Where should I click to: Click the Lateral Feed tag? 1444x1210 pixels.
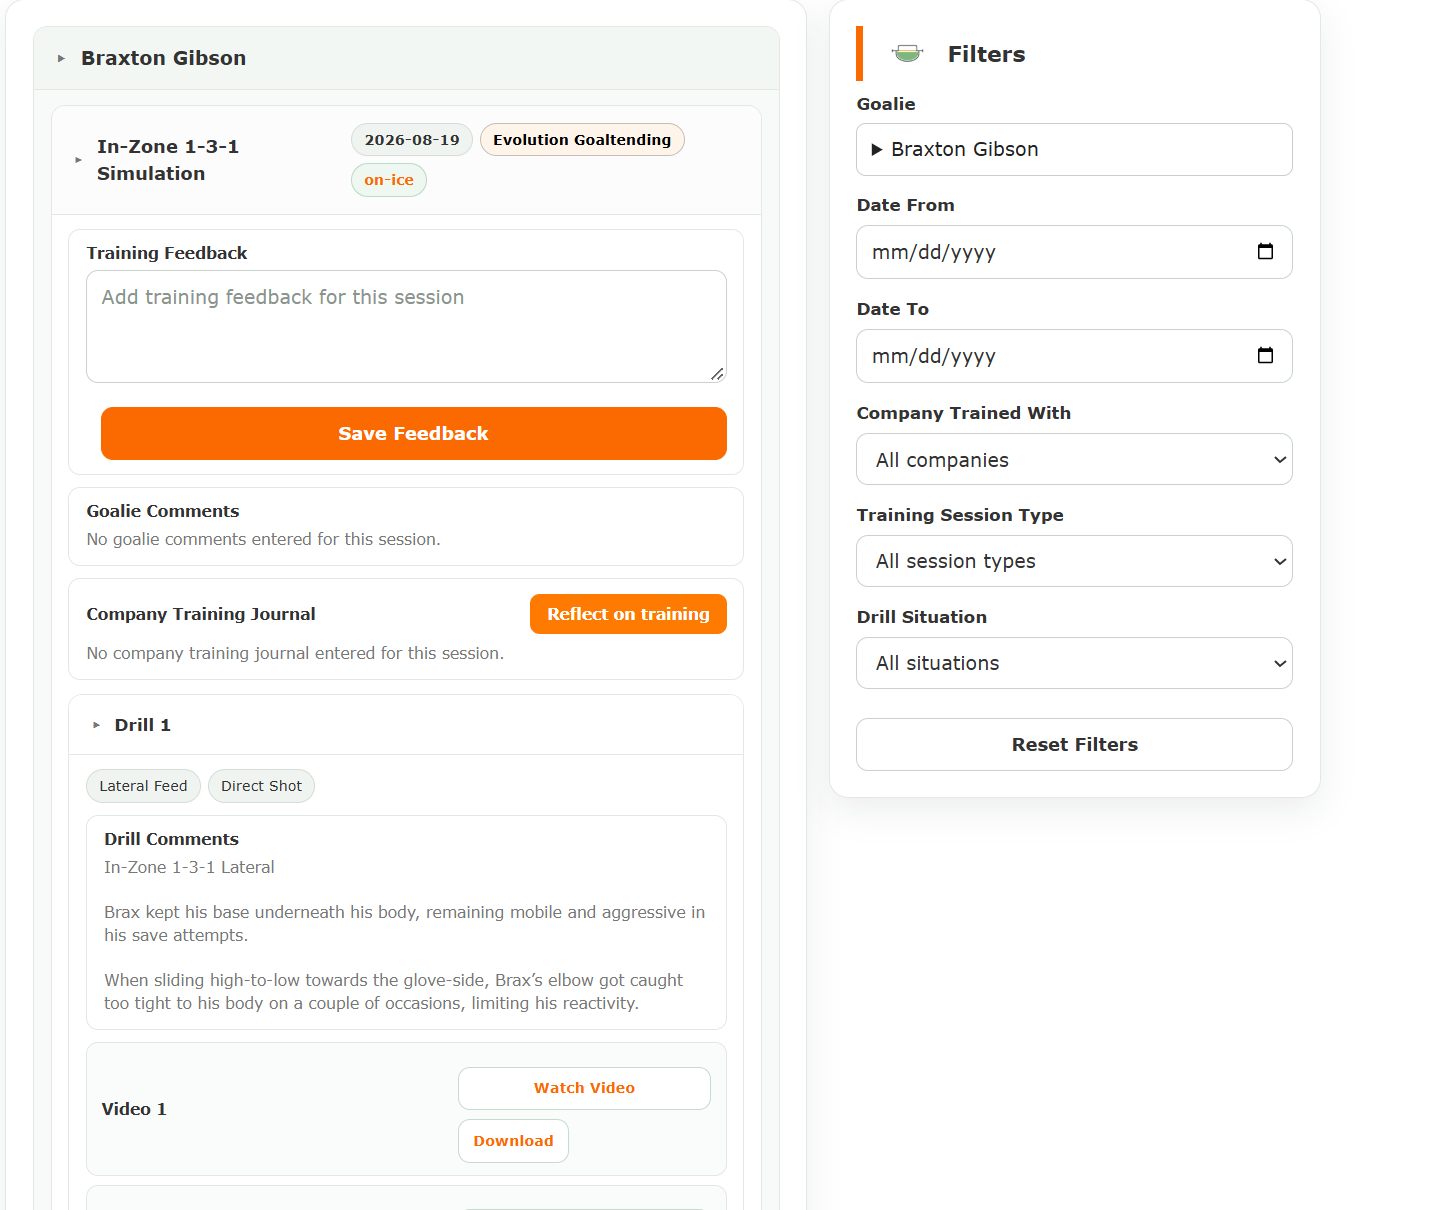143,786
